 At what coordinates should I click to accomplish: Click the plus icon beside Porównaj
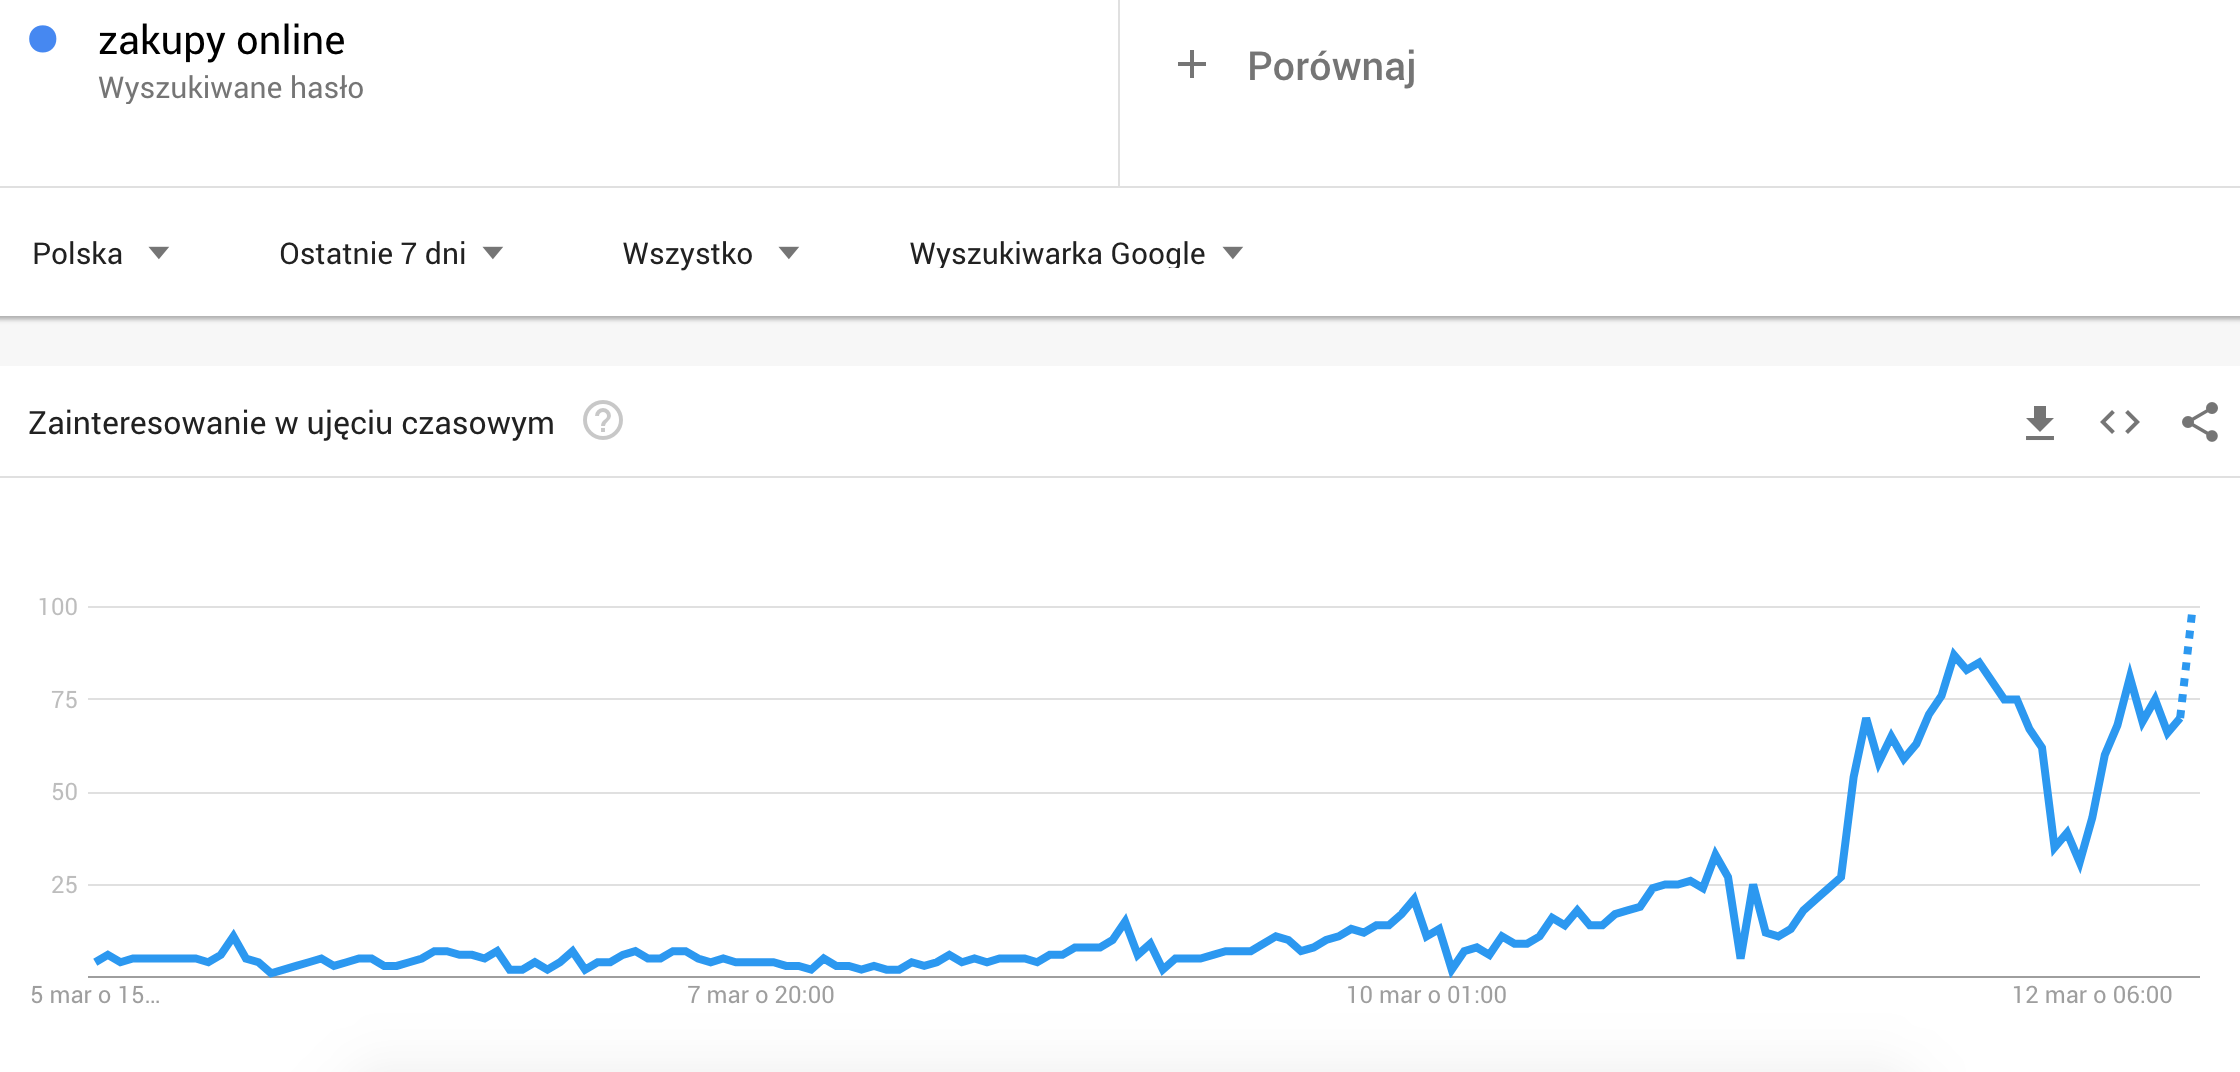(x=1191, y=65)
